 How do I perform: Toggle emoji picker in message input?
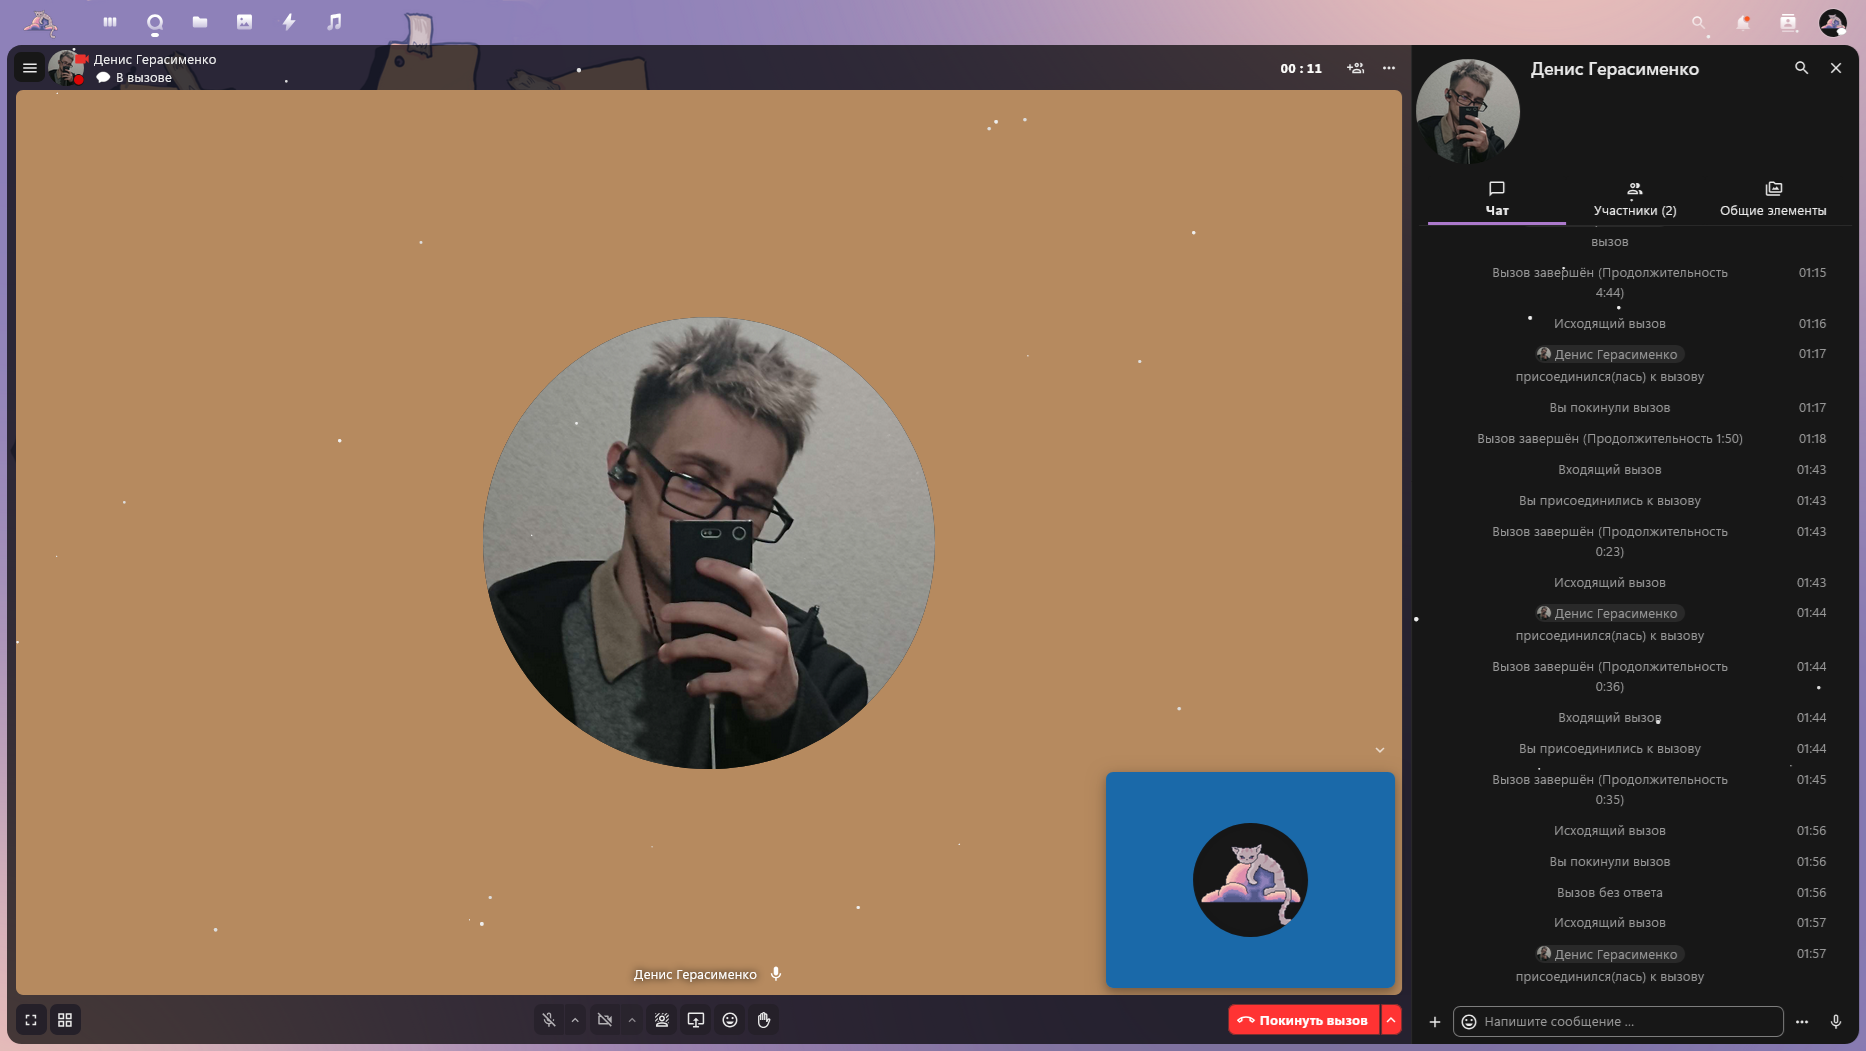coord(1468,1021)
